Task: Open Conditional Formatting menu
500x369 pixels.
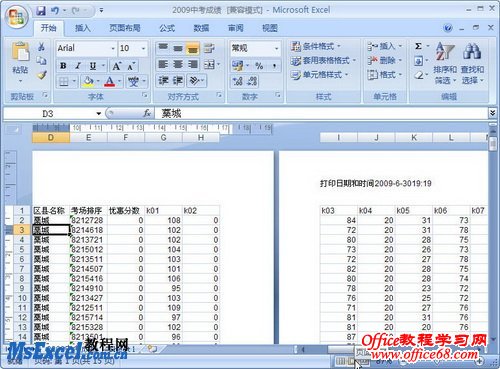Action: click(x=316, y=46)
